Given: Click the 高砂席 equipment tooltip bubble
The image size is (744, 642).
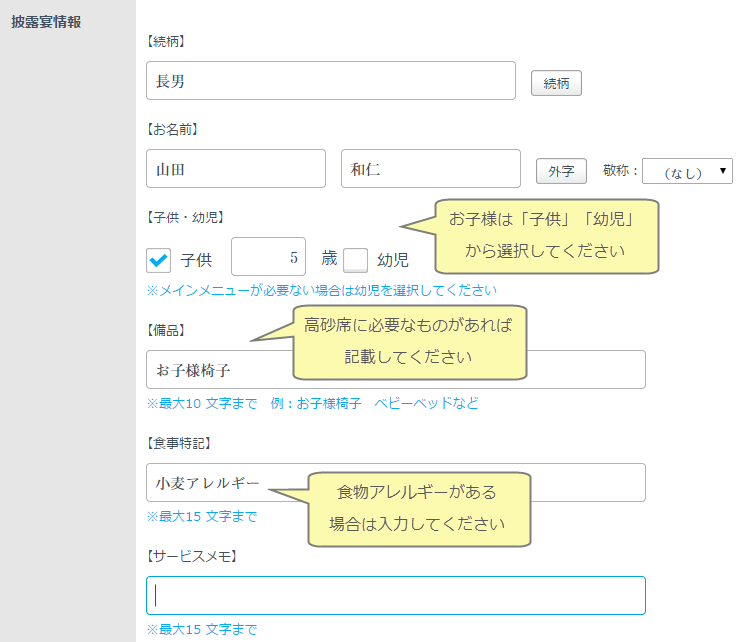Looking at the screenshot, I should click(410, 342).
